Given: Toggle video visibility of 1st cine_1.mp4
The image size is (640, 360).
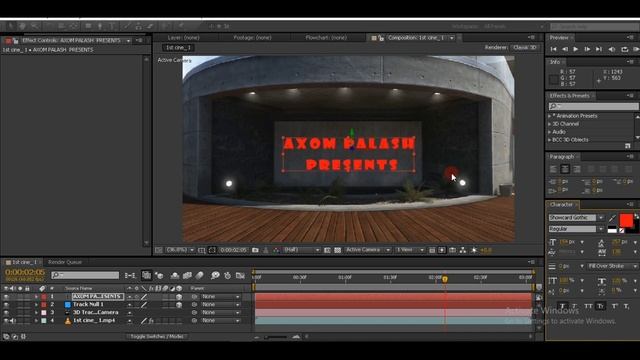Looking at the screenshot, I should click(6, 321).
